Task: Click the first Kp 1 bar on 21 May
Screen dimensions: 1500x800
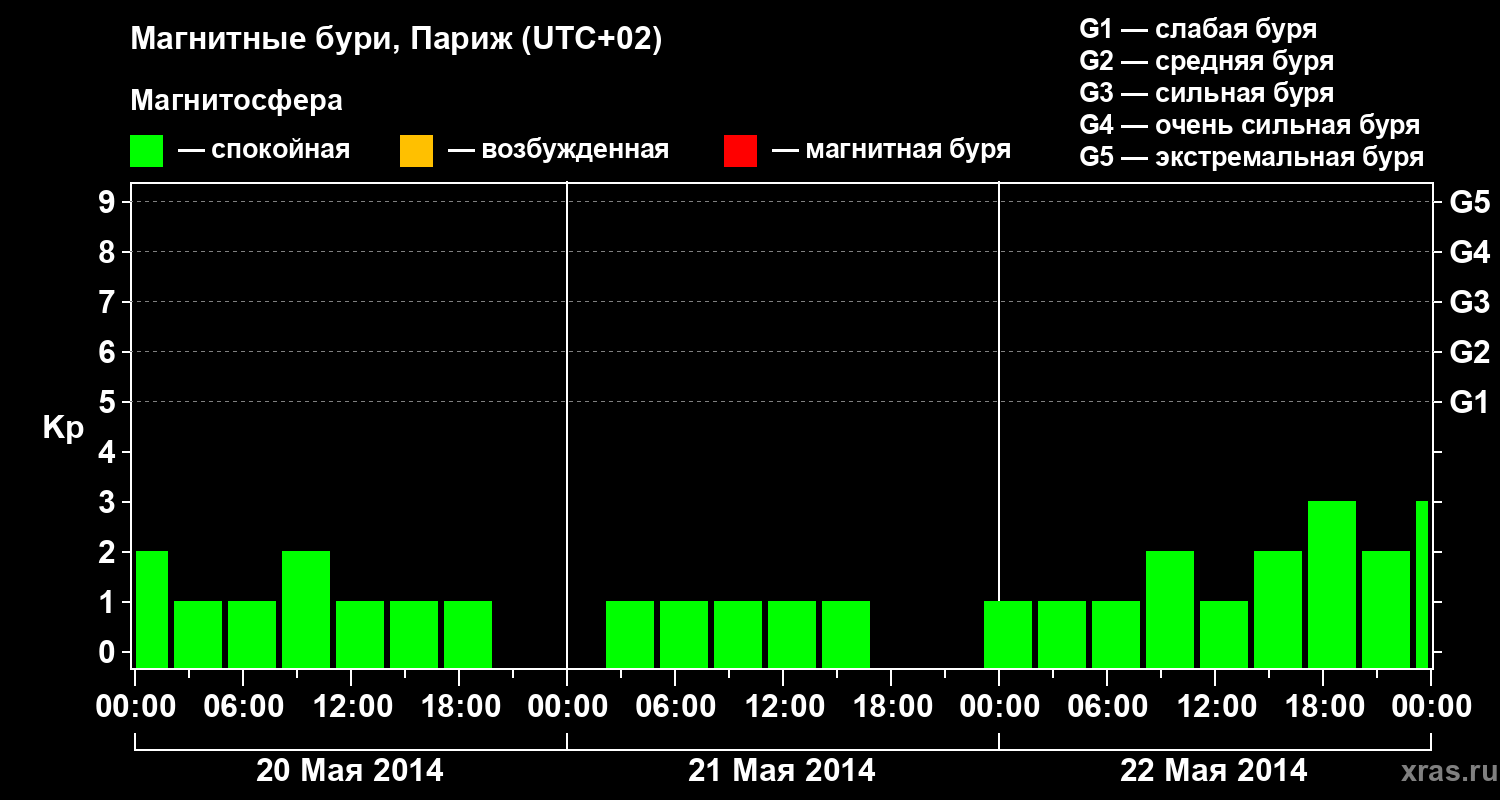Action: click(630, 634)
